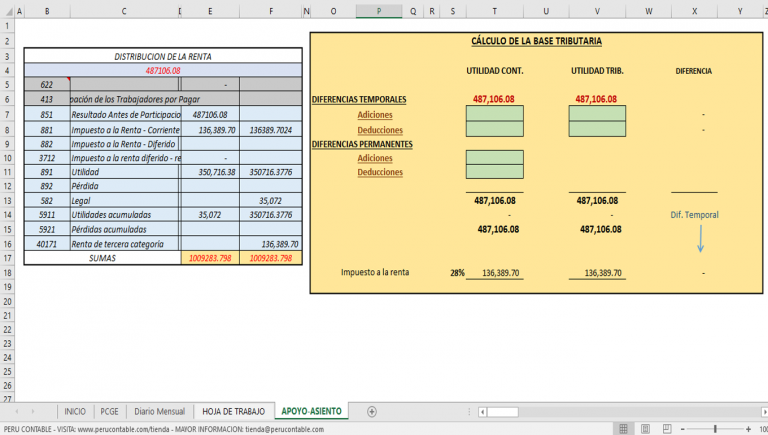
Task: Select DISTRIBUCION DE LA RENTA title cell
Action: click(x=163, y=56)
